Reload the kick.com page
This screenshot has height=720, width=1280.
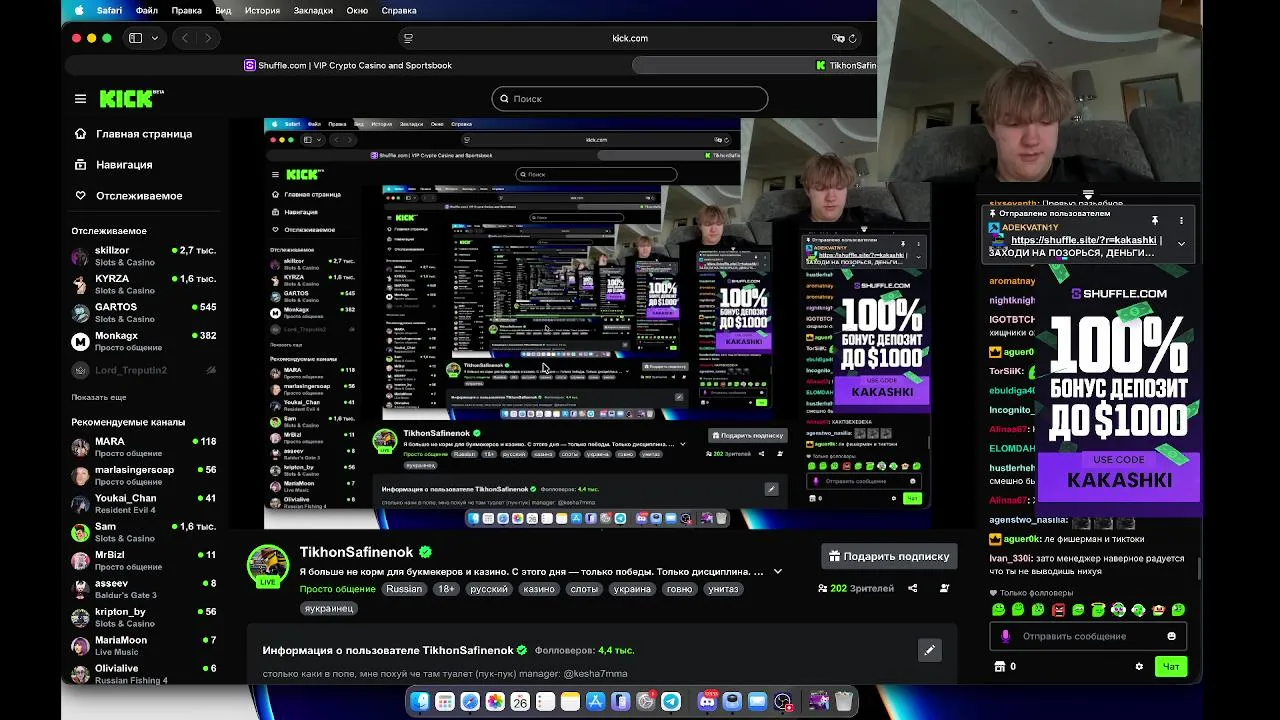click(853, 38)
